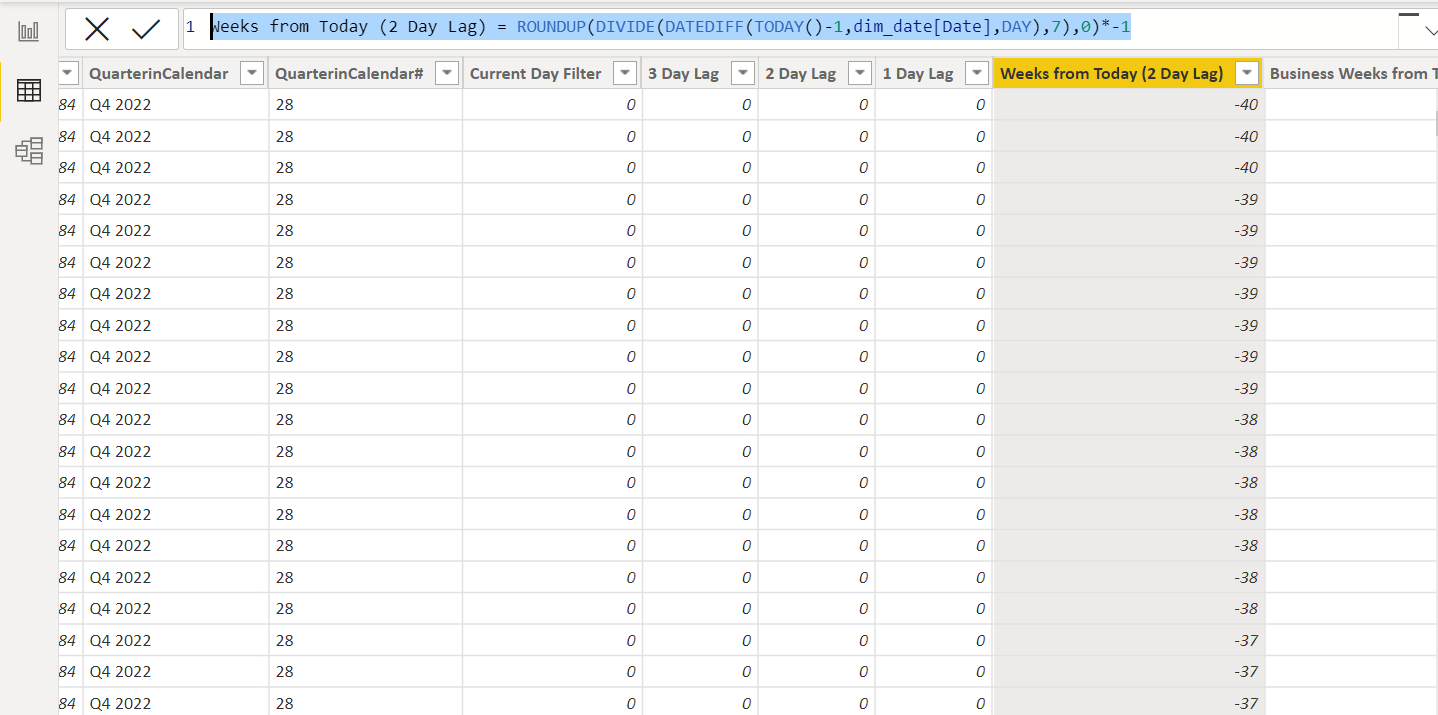Image resolution: width=1438 pixels, height=715 pixels.
Task: Select the Current Day Filter header
Action: tap(536, 73)
